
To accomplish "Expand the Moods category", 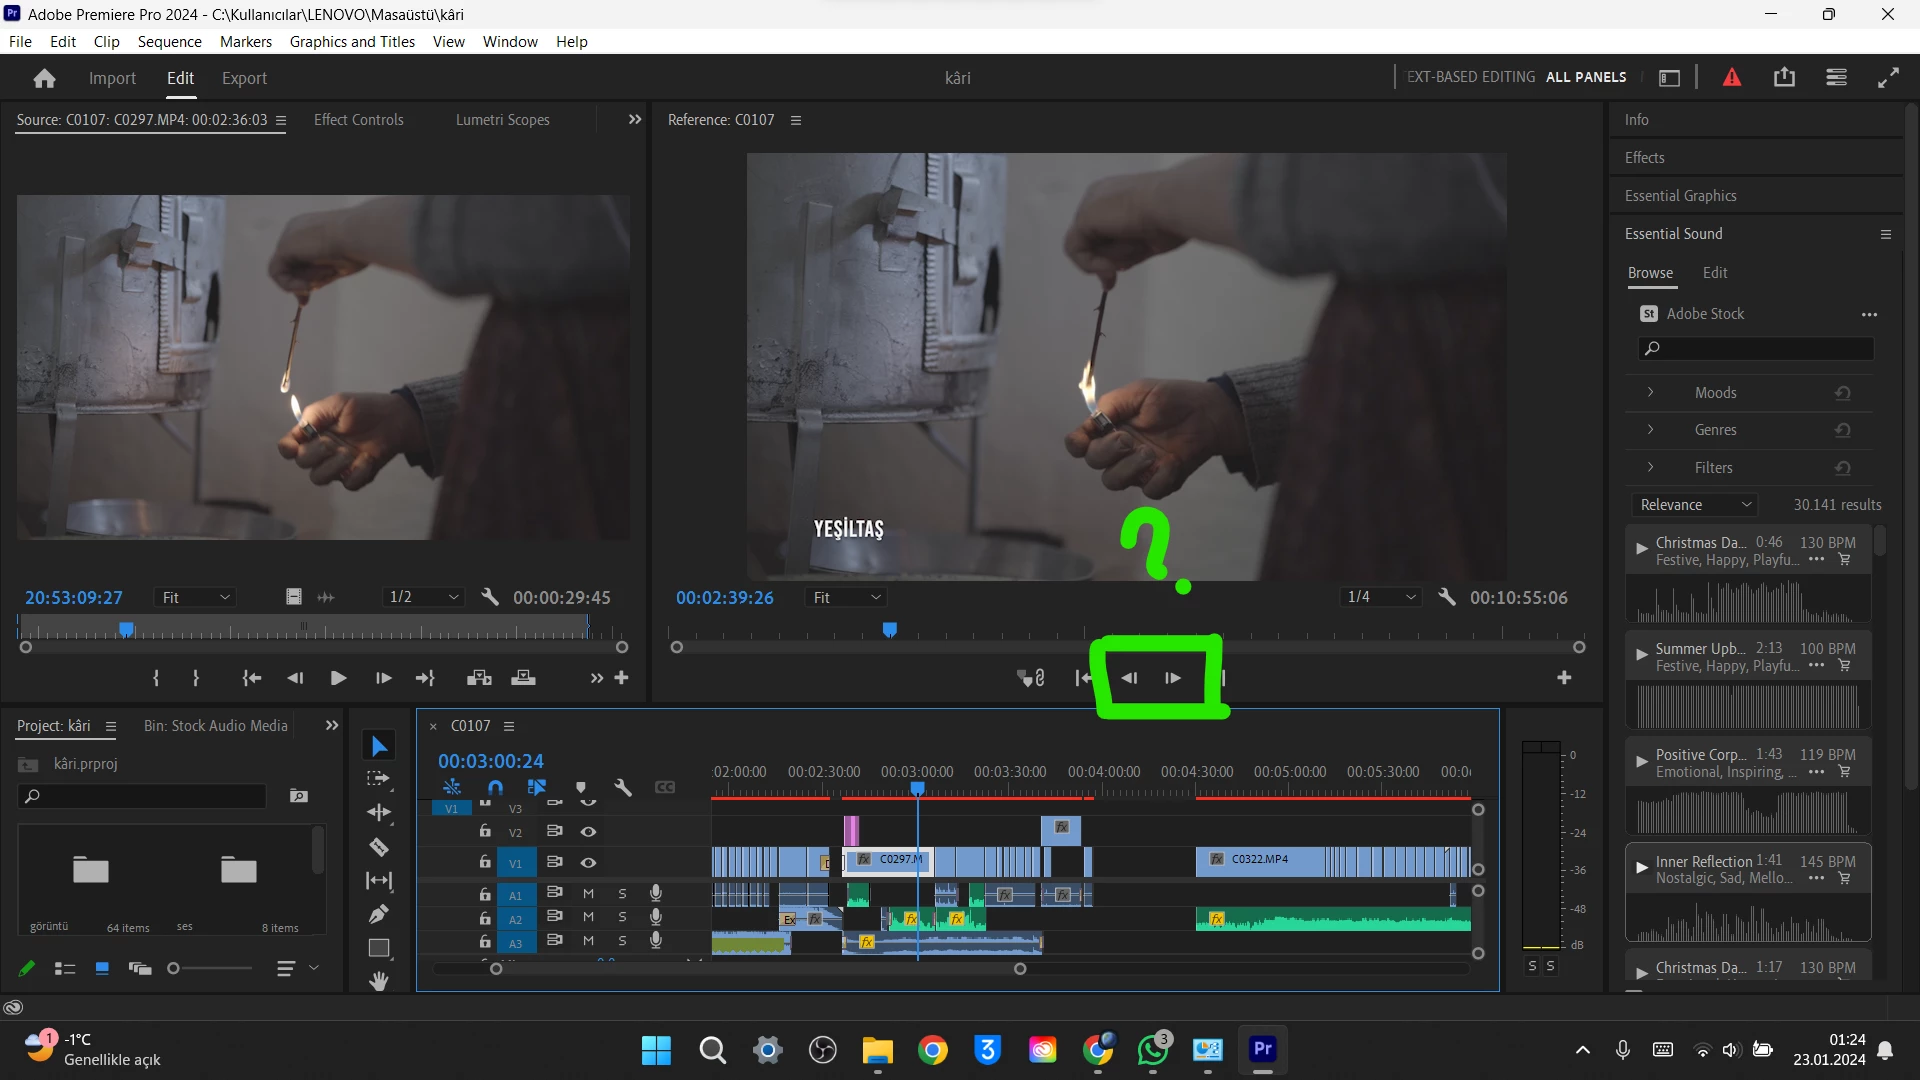I will pos(1650,393).
